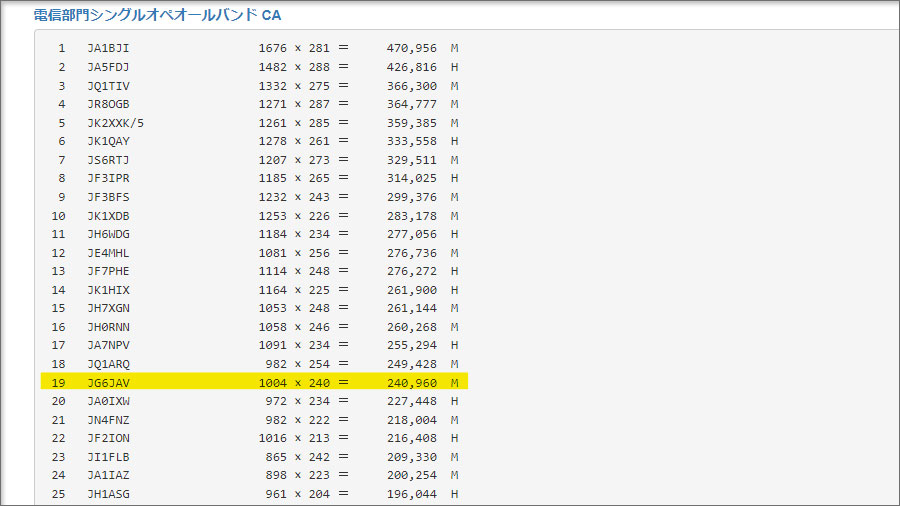
Task: Select the JF2ION score 216,408
Action: click(412, 438)
